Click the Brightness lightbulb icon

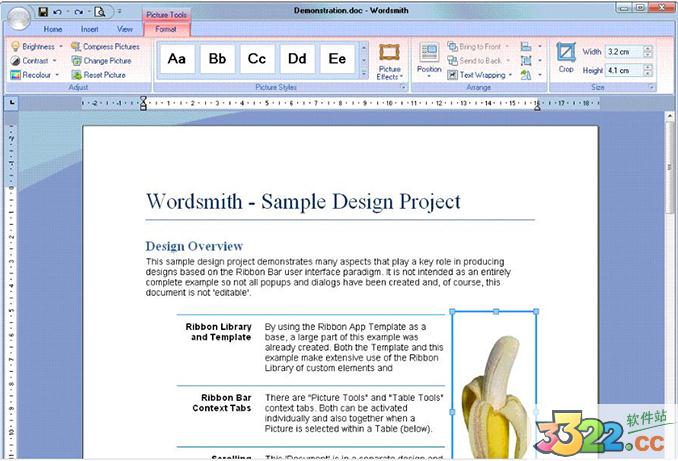click(x=15, y=46)
